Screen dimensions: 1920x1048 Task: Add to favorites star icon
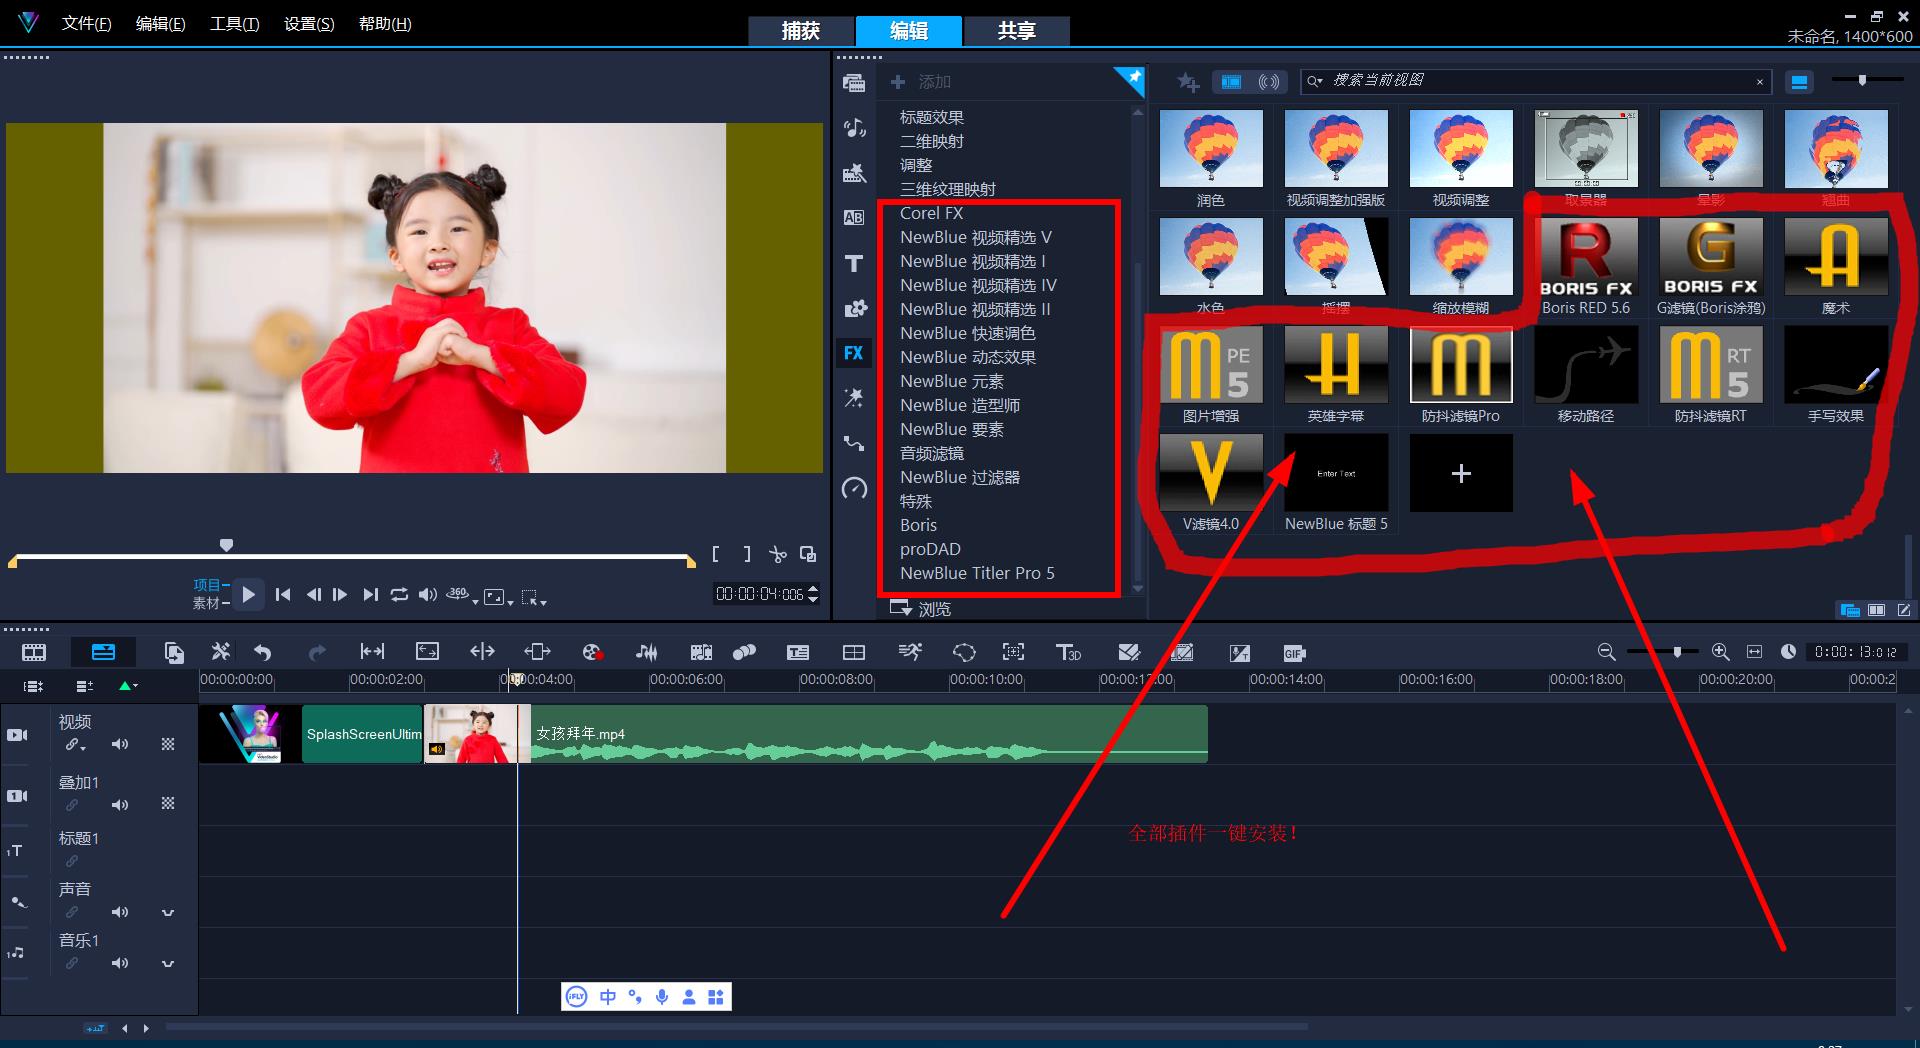(x=1187, y=82)
